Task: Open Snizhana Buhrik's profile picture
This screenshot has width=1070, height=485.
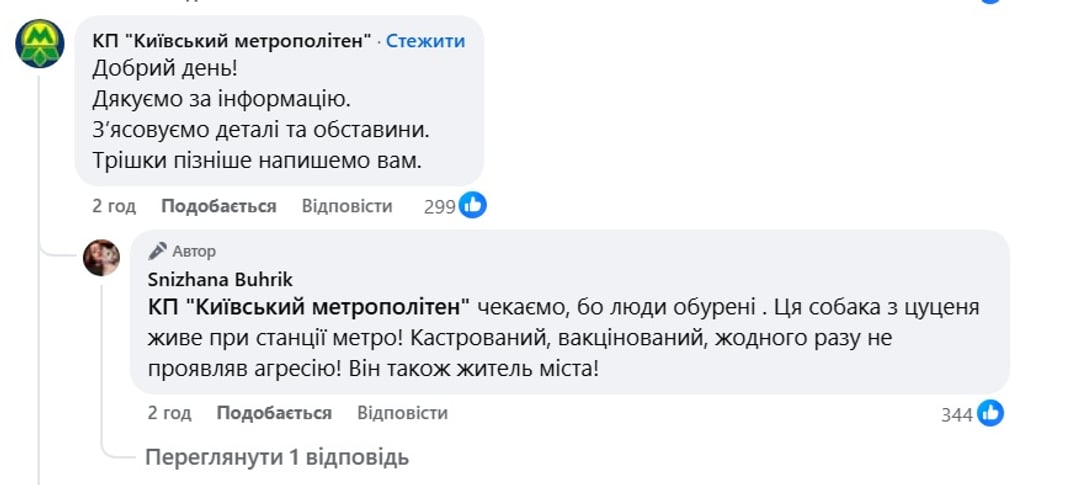Action: click(101, 258)
